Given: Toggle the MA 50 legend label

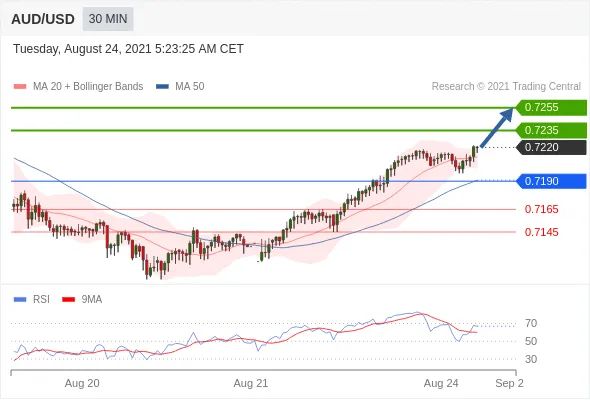Looking at the screenshot, I should (x=190, y=87).
